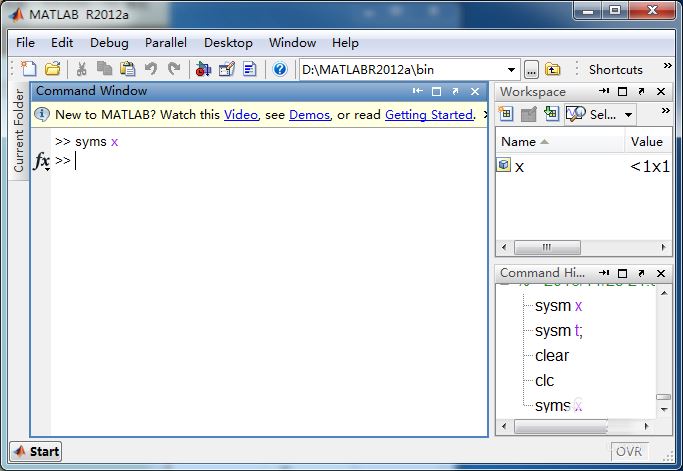
Task: Select 'sysm t;' history entry
Action: pyautogui.click(x=558, y=331)
